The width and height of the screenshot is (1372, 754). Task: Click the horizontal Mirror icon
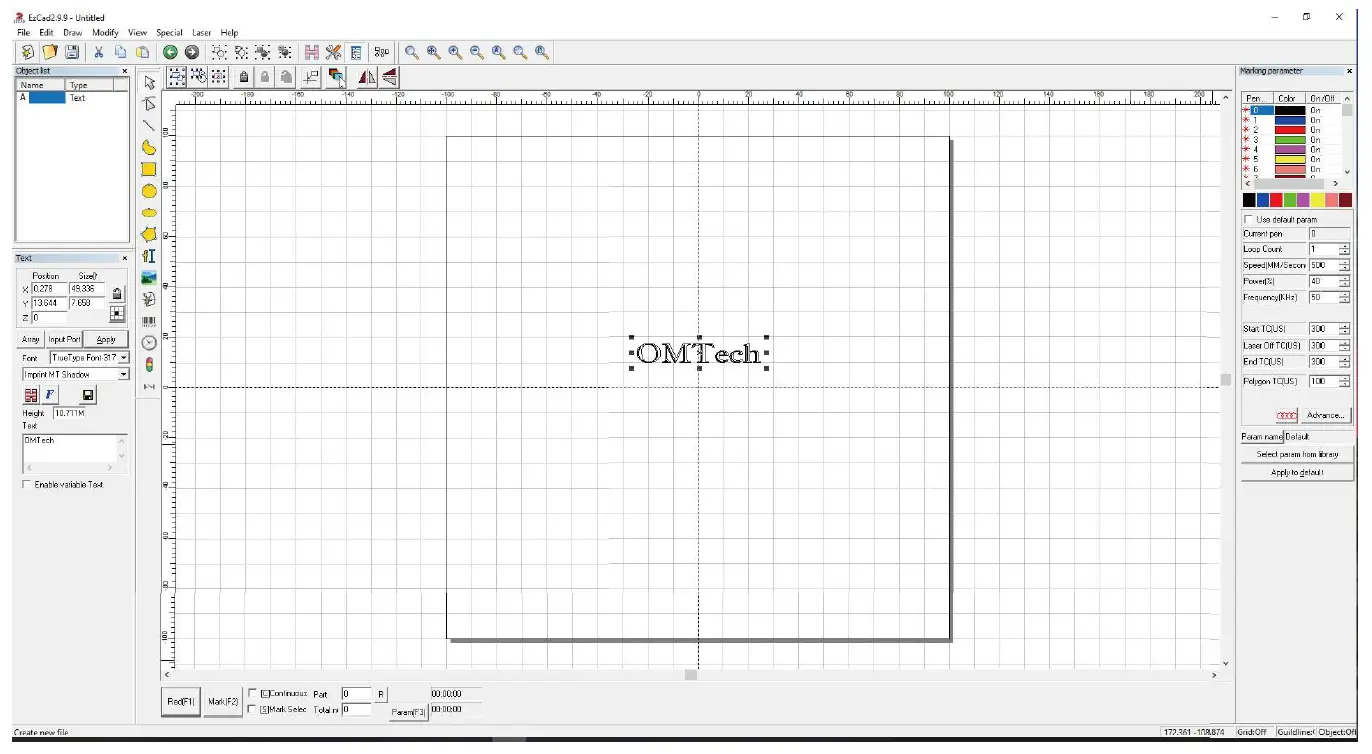click(367, 76)
